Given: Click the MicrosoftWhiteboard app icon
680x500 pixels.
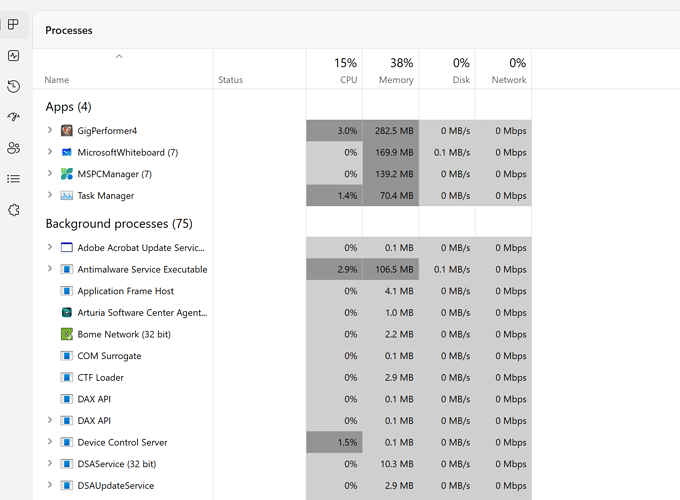Looking at the screenshot, I should (x=66, y=152).
